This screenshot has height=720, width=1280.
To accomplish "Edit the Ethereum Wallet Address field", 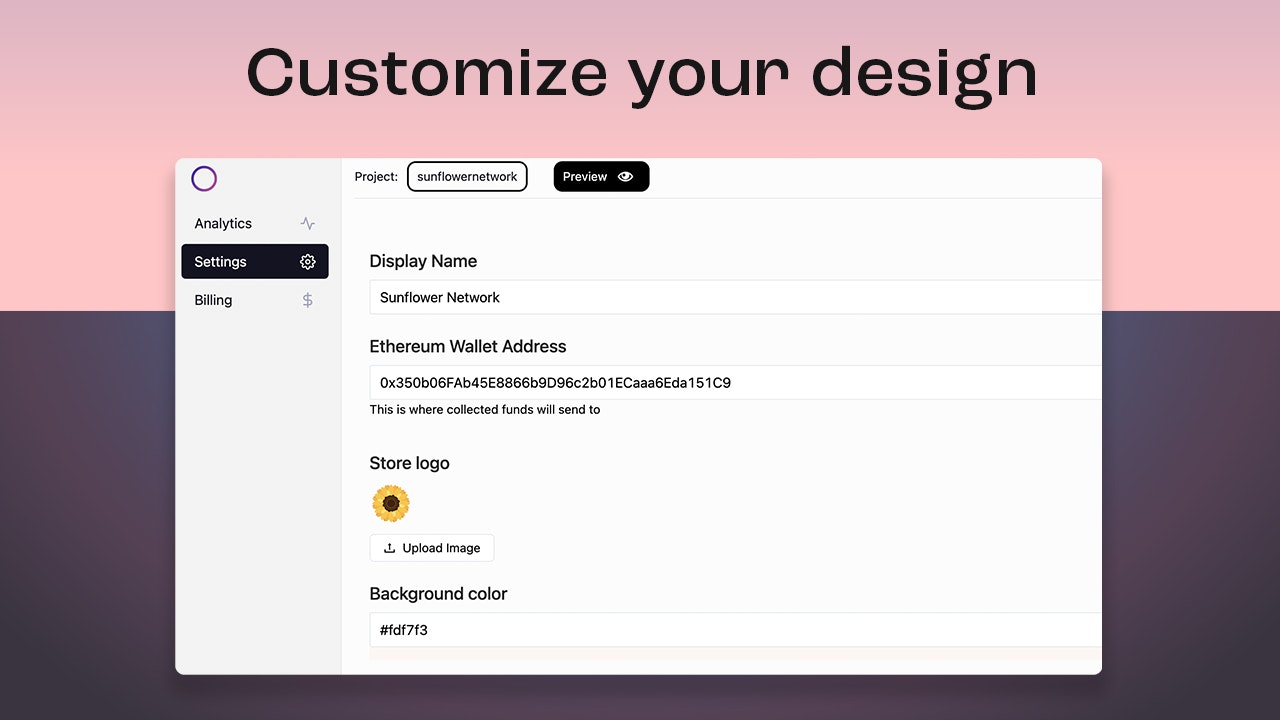I will click(x=735, y=382).
